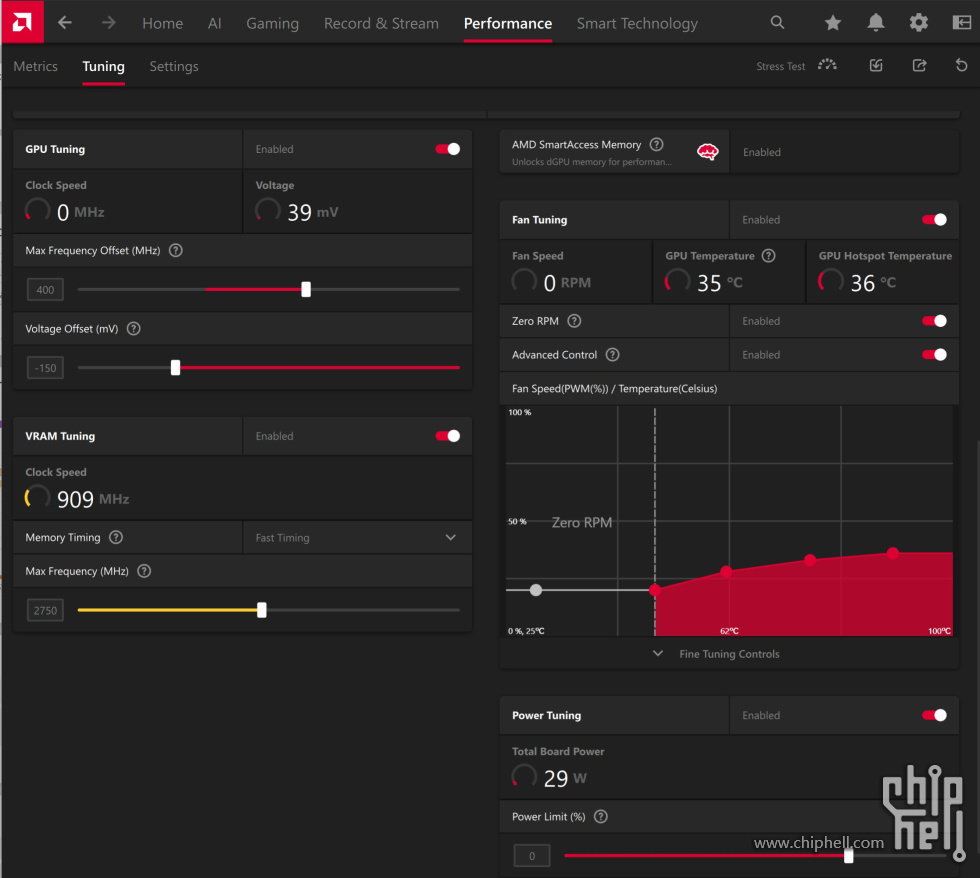Image resolution: width=980 pixels, height=878 pixels.
Task: Click the AMD SmartAccess Memory brain icon
Action: pyautogui.click(x=708, y=151)
